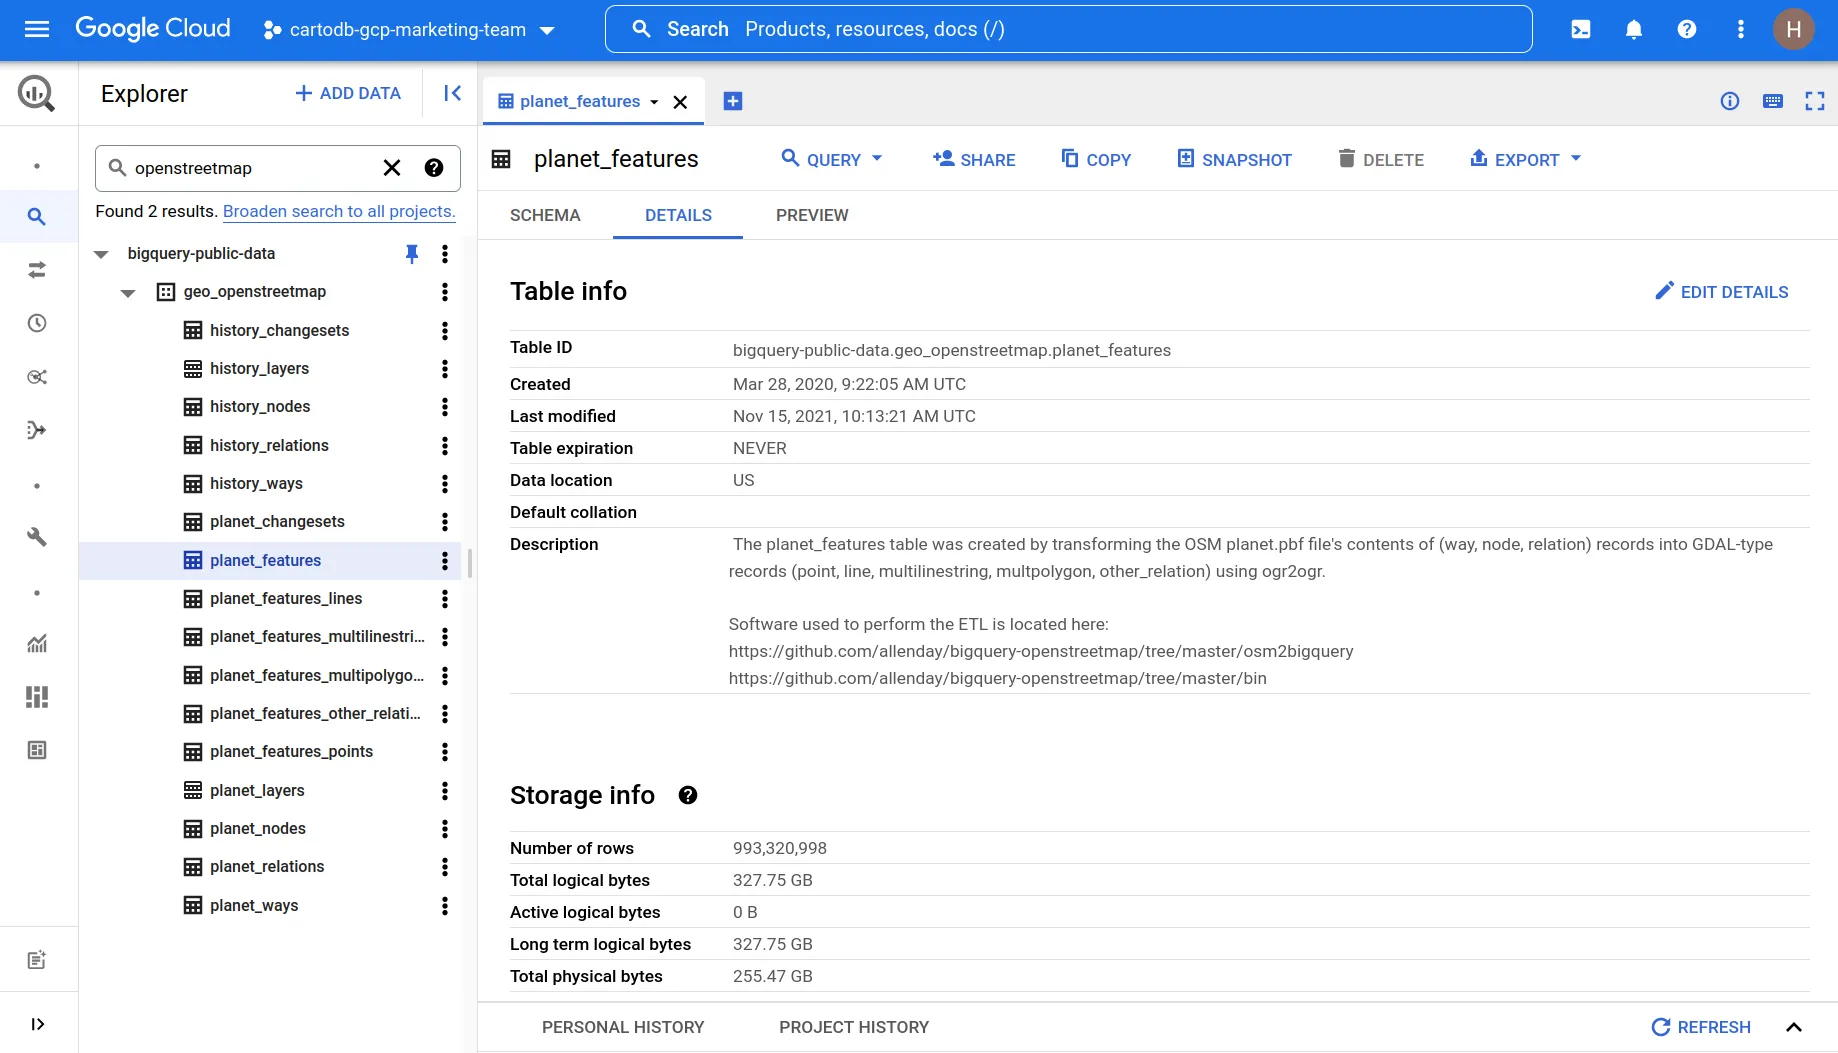Collapse the bigquery-public-data project tree

coord(101,254)
